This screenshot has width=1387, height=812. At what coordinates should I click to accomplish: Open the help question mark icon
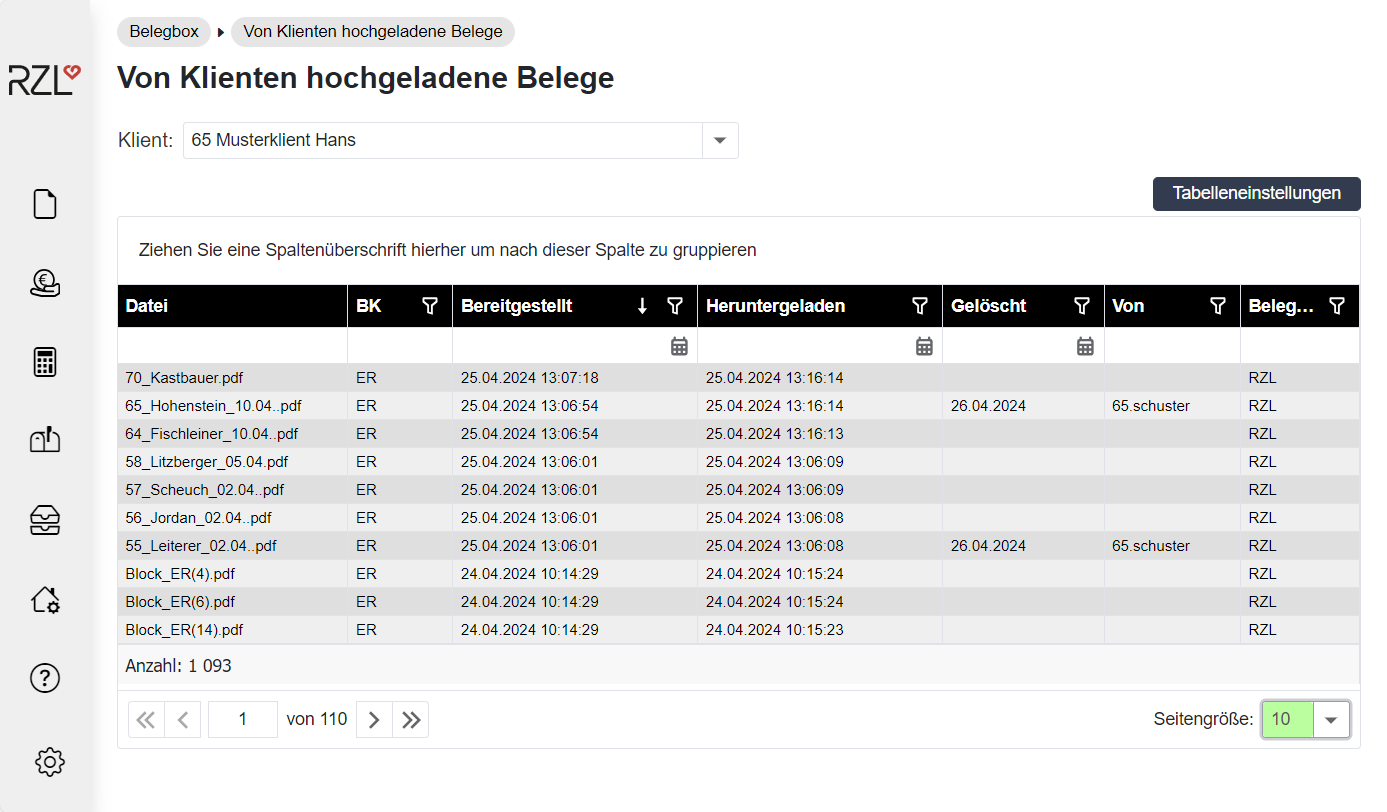pos(46,678)
